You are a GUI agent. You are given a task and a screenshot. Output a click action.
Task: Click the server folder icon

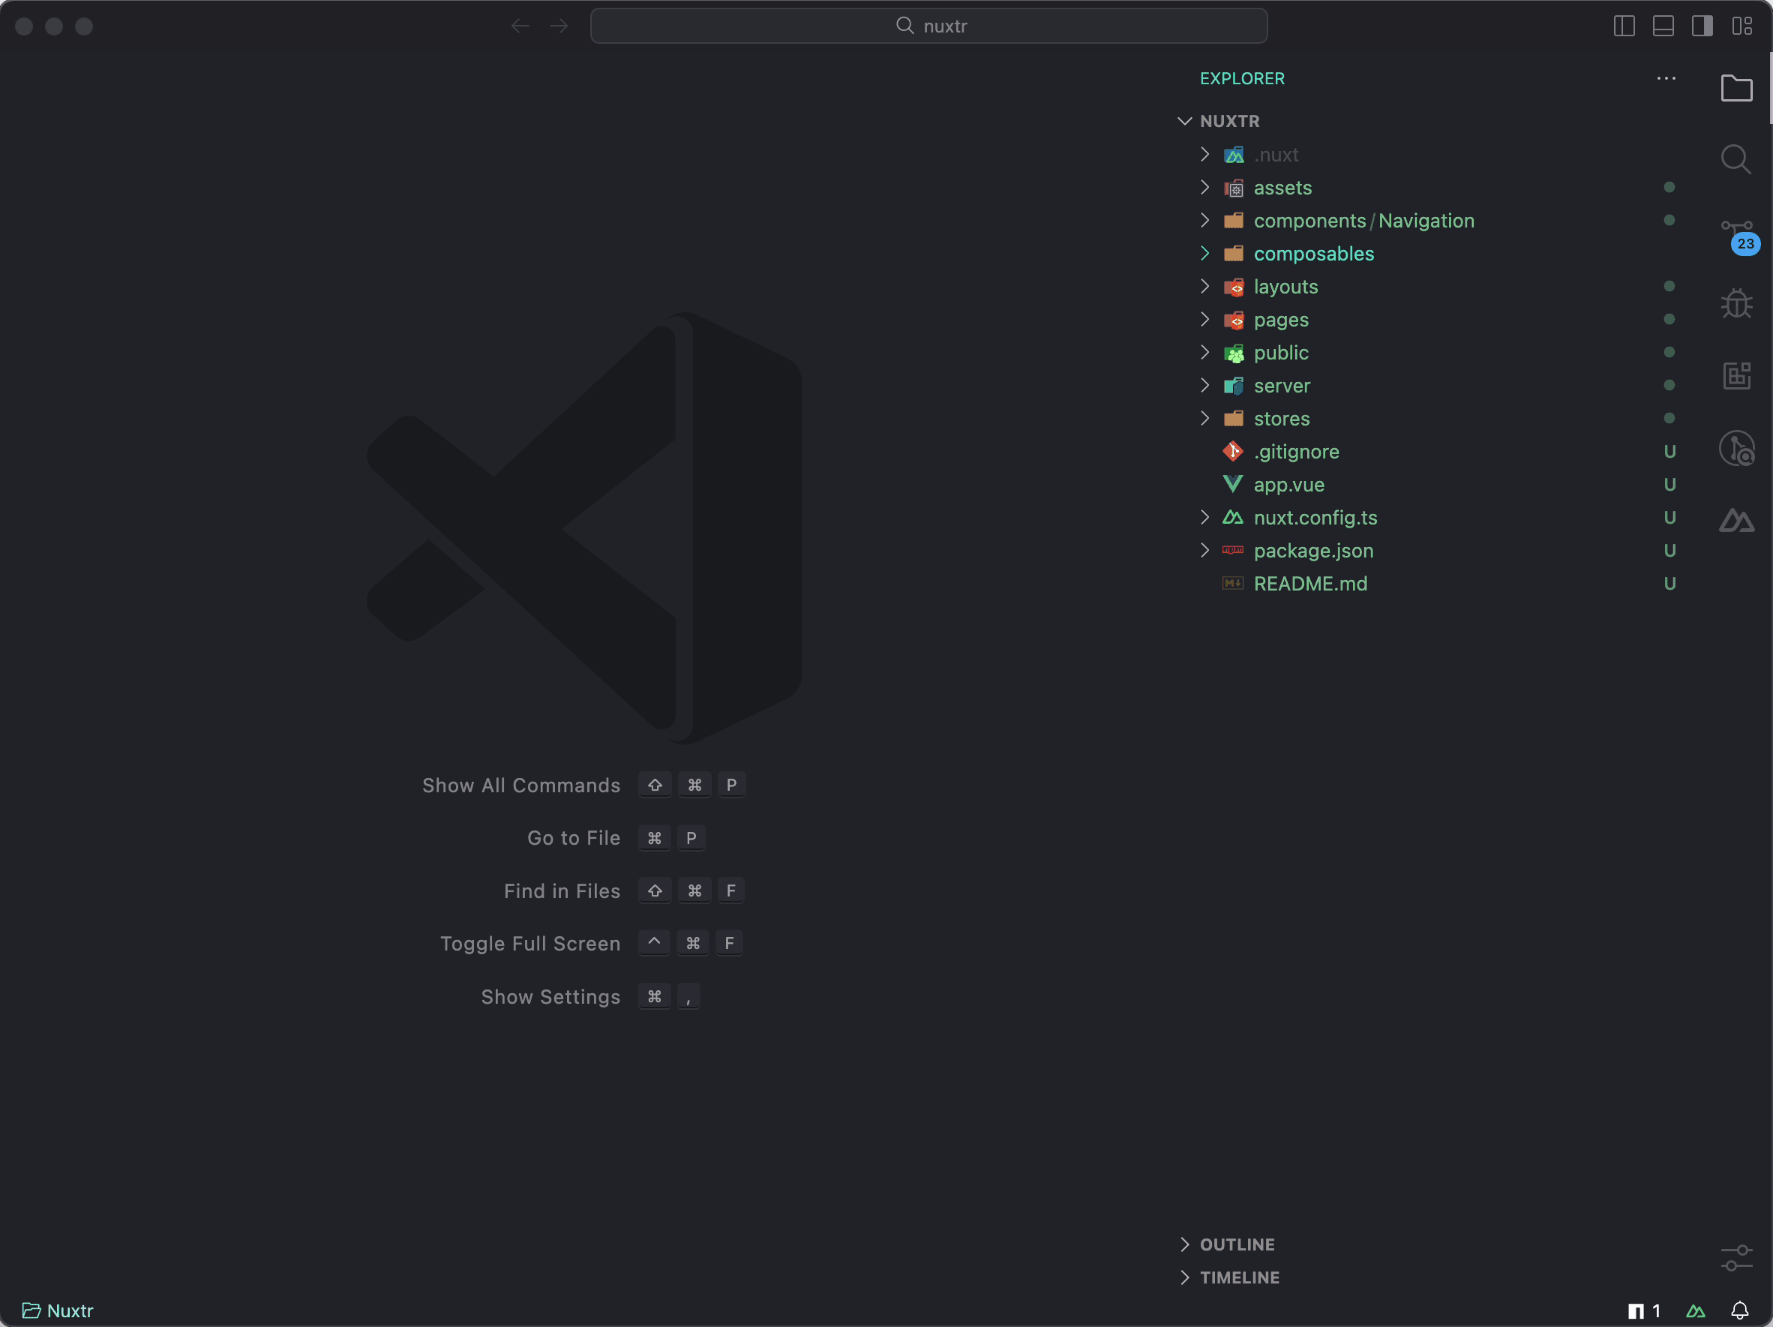click(1234, 386)
